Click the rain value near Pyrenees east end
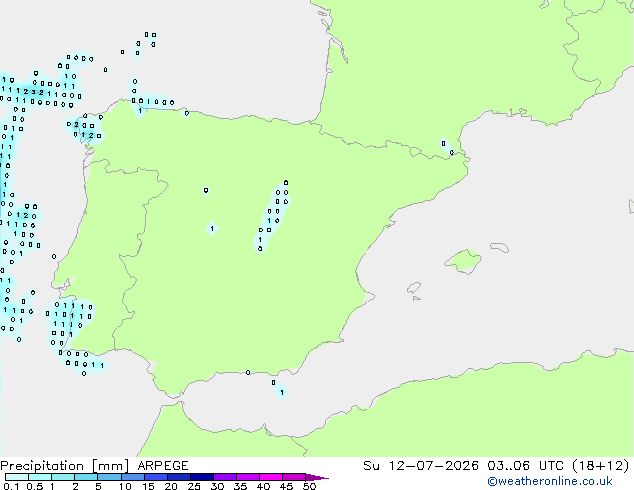 coord(448,148)
